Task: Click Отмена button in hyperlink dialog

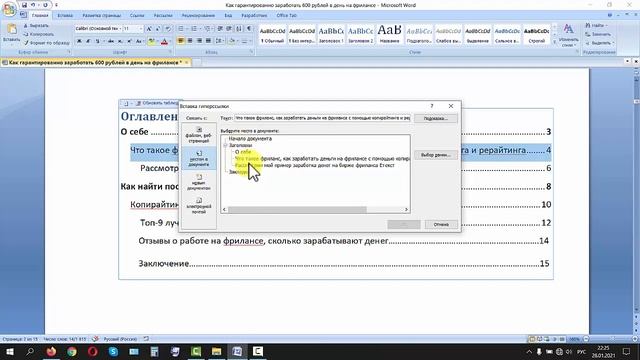Action: pos(441,224)
